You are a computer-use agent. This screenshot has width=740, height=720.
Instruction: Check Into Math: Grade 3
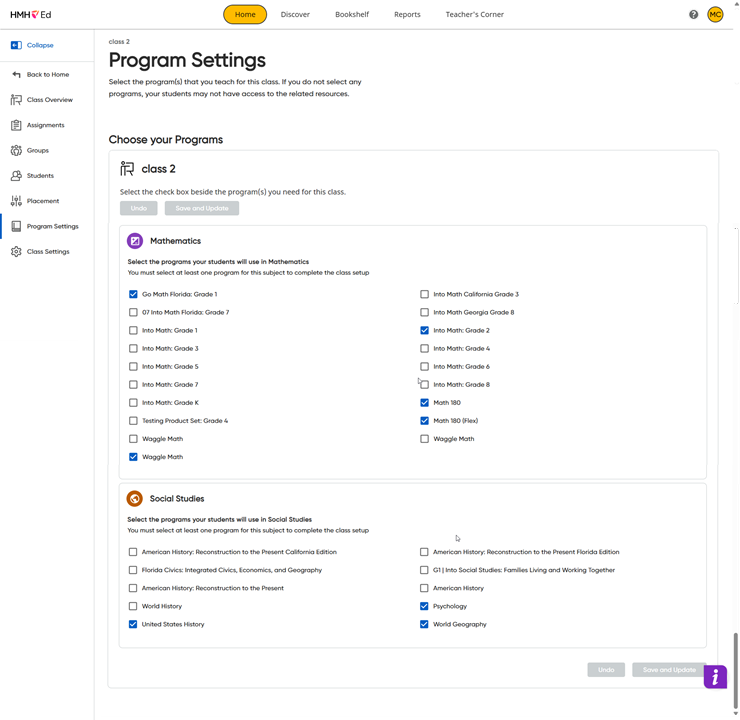[133, 349]
